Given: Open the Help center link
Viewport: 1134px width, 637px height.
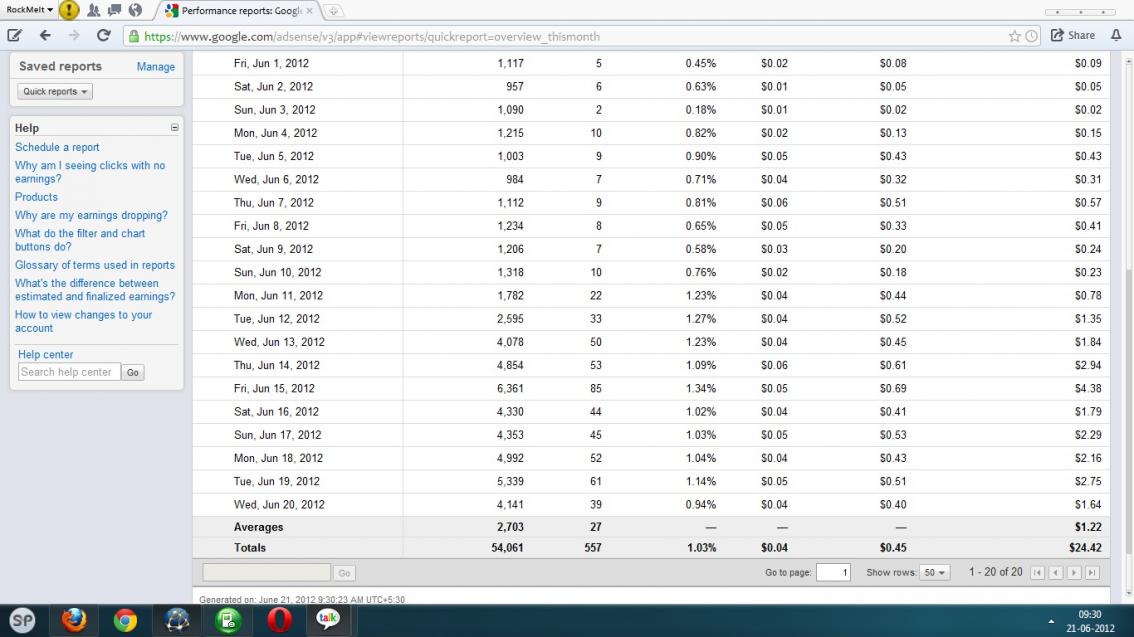Looking at the screenshot, I should click(46, 354).
